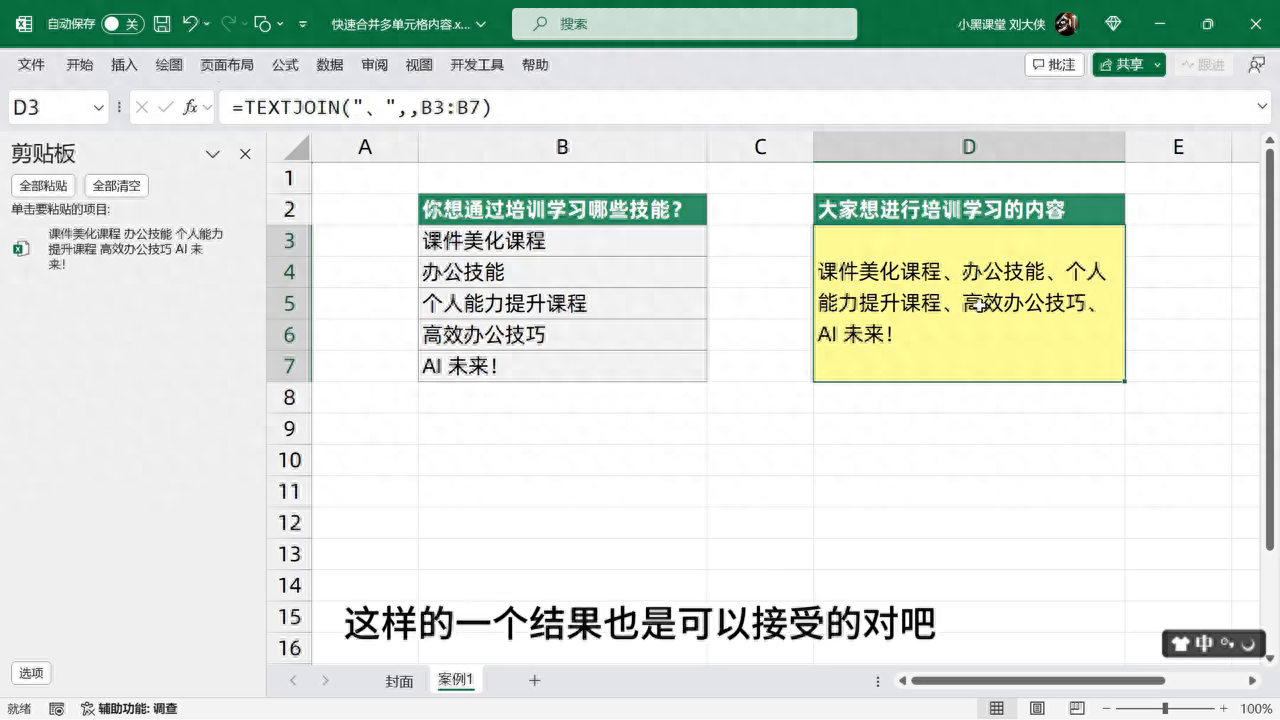Viewport: 1280px width, 720px height.
Task: Open the 文件 menu
Action: (32, 65)
